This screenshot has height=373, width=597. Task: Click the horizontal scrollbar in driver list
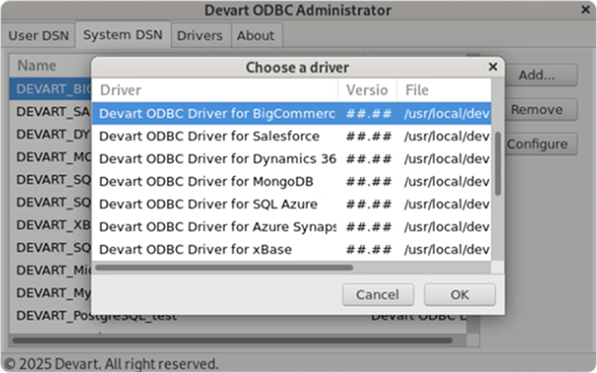pos(224,268)
